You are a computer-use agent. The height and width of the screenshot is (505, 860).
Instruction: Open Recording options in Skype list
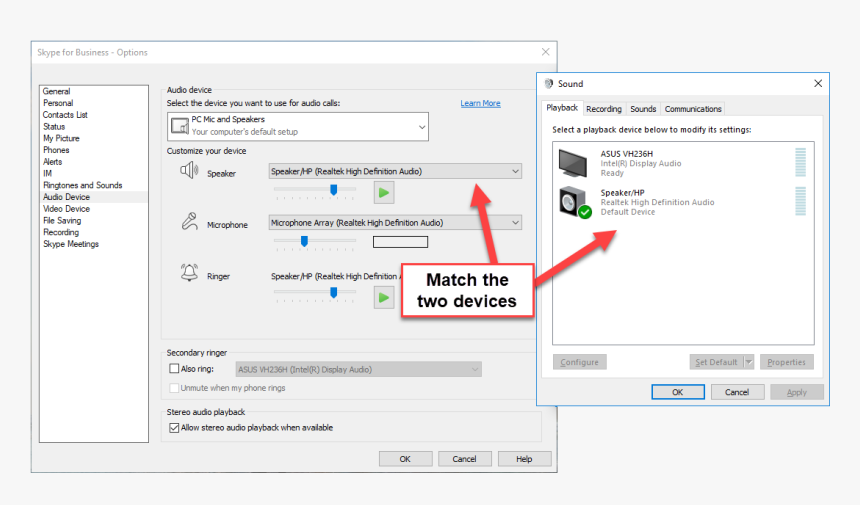(61, 232)
